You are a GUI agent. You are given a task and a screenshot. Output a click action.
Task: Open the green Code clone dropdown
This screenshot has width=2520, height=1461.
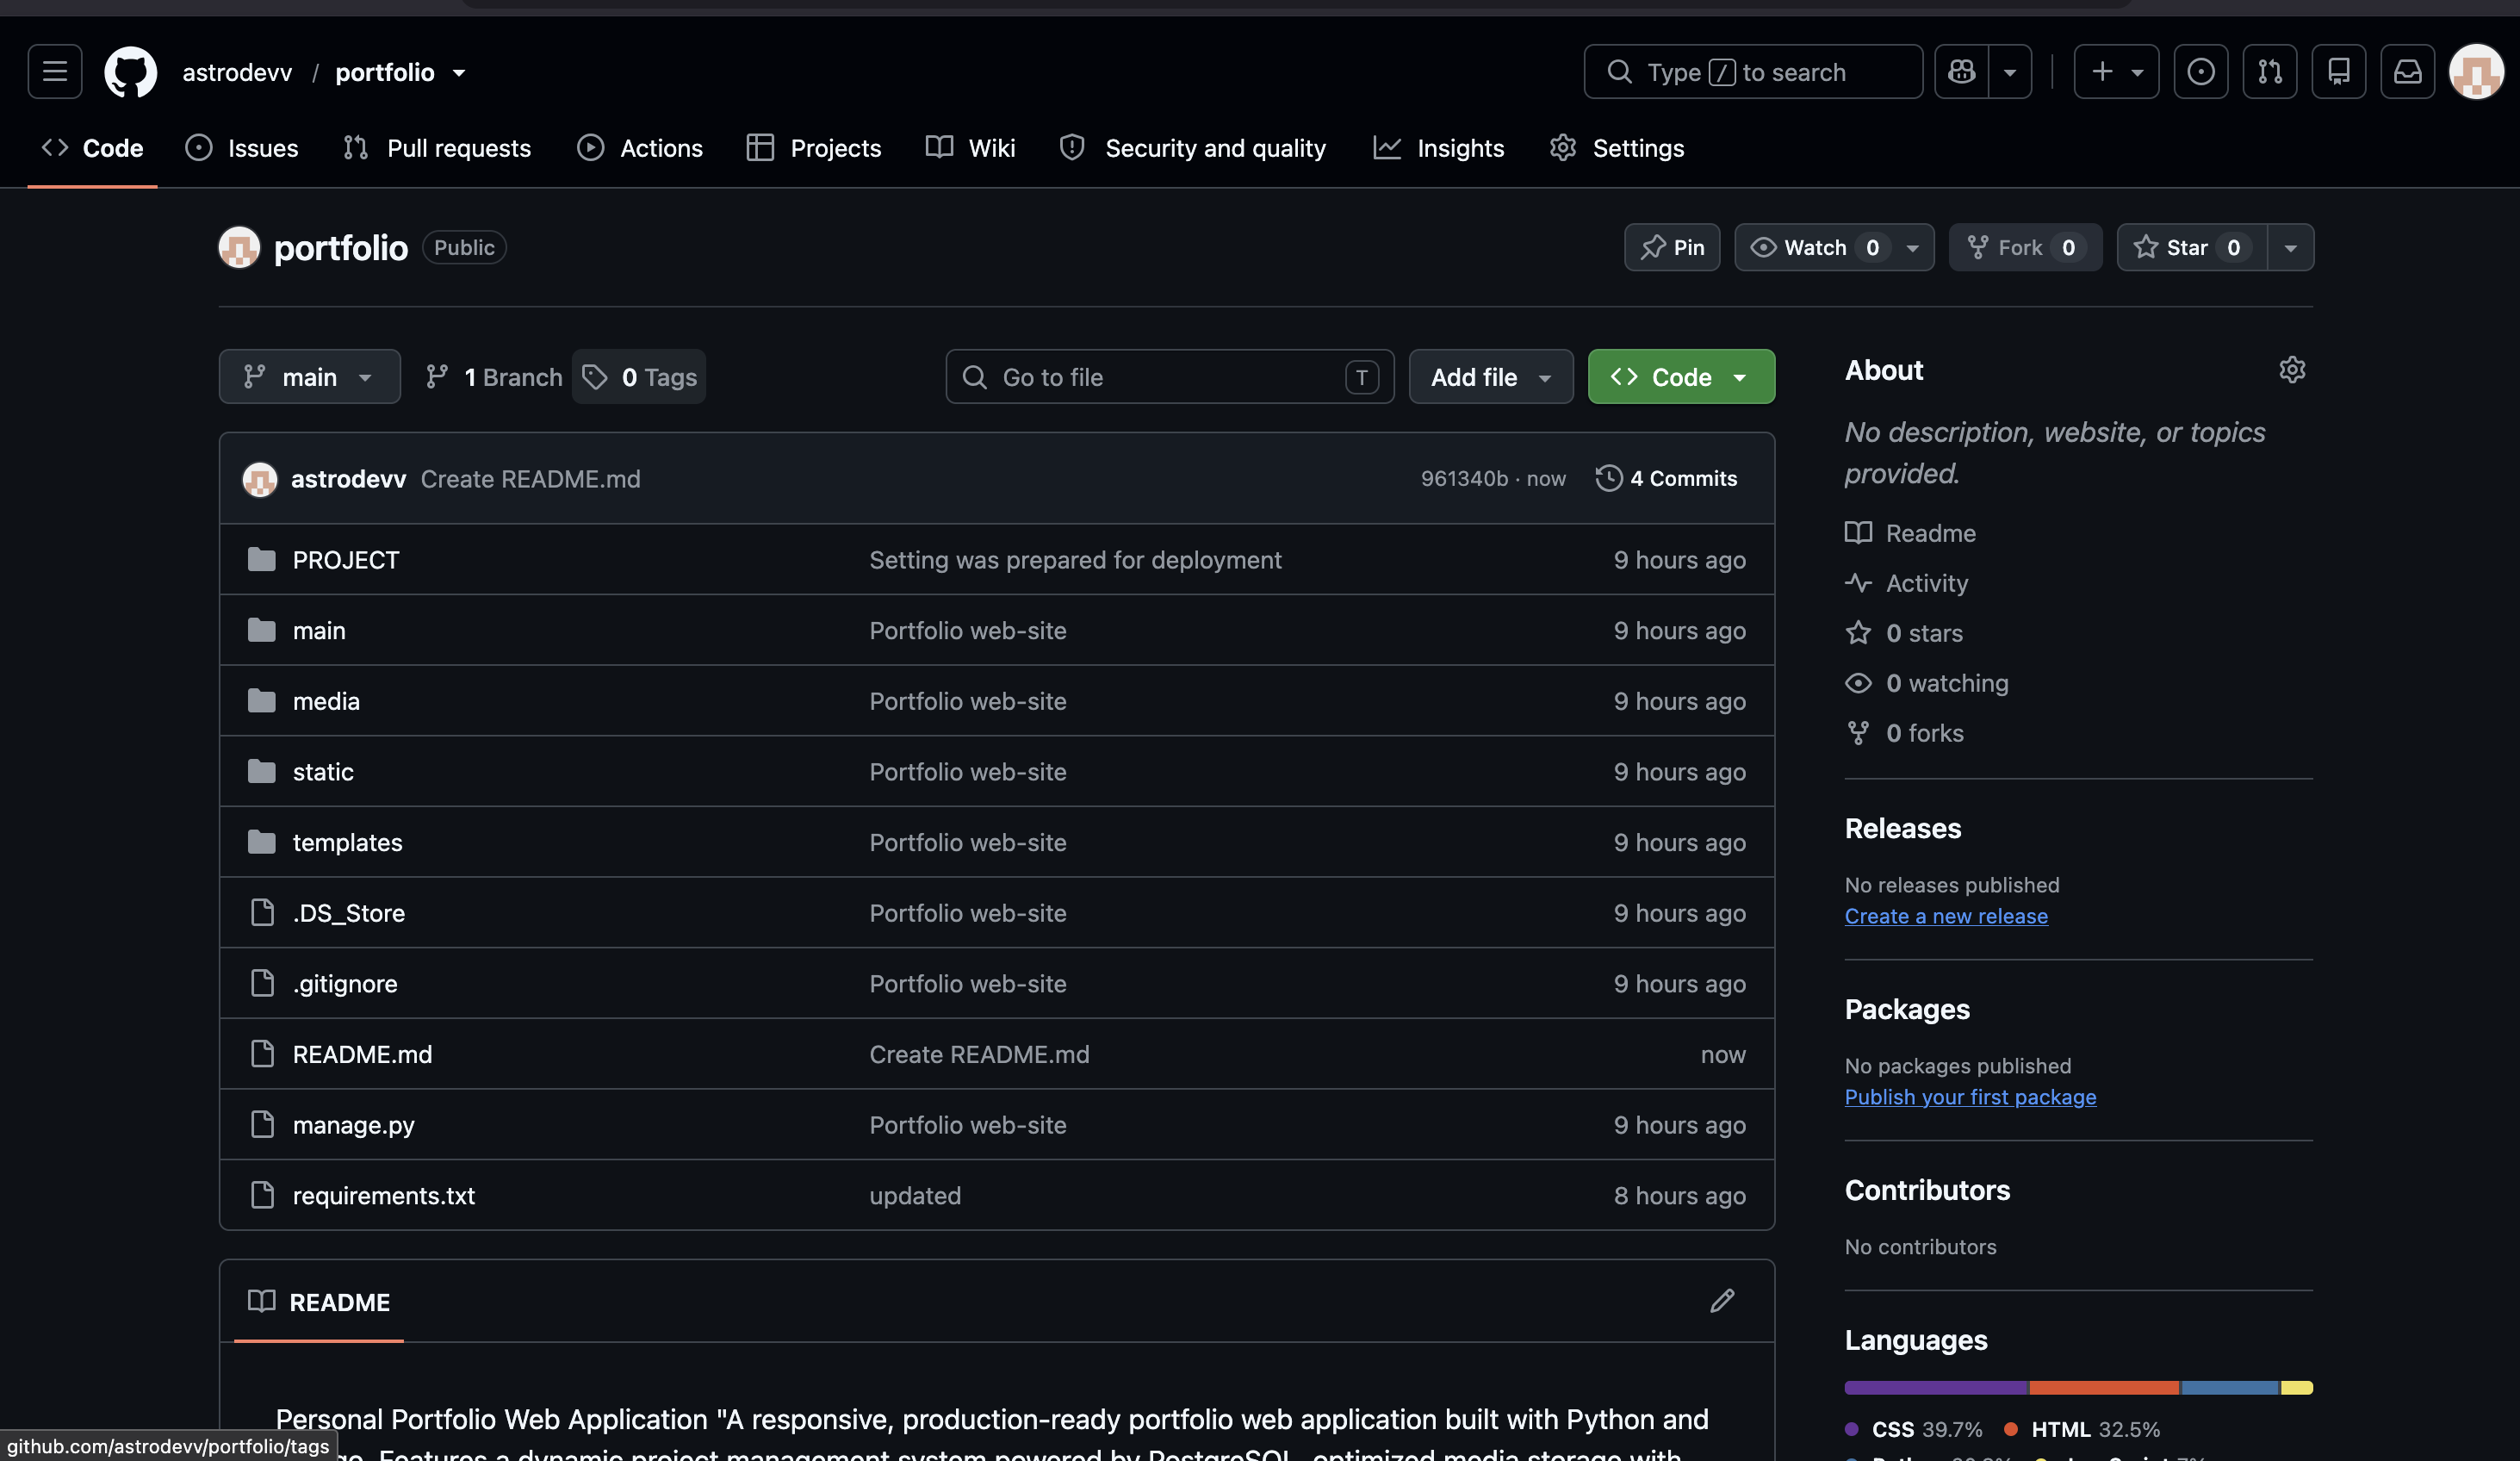click(1681, 377)
